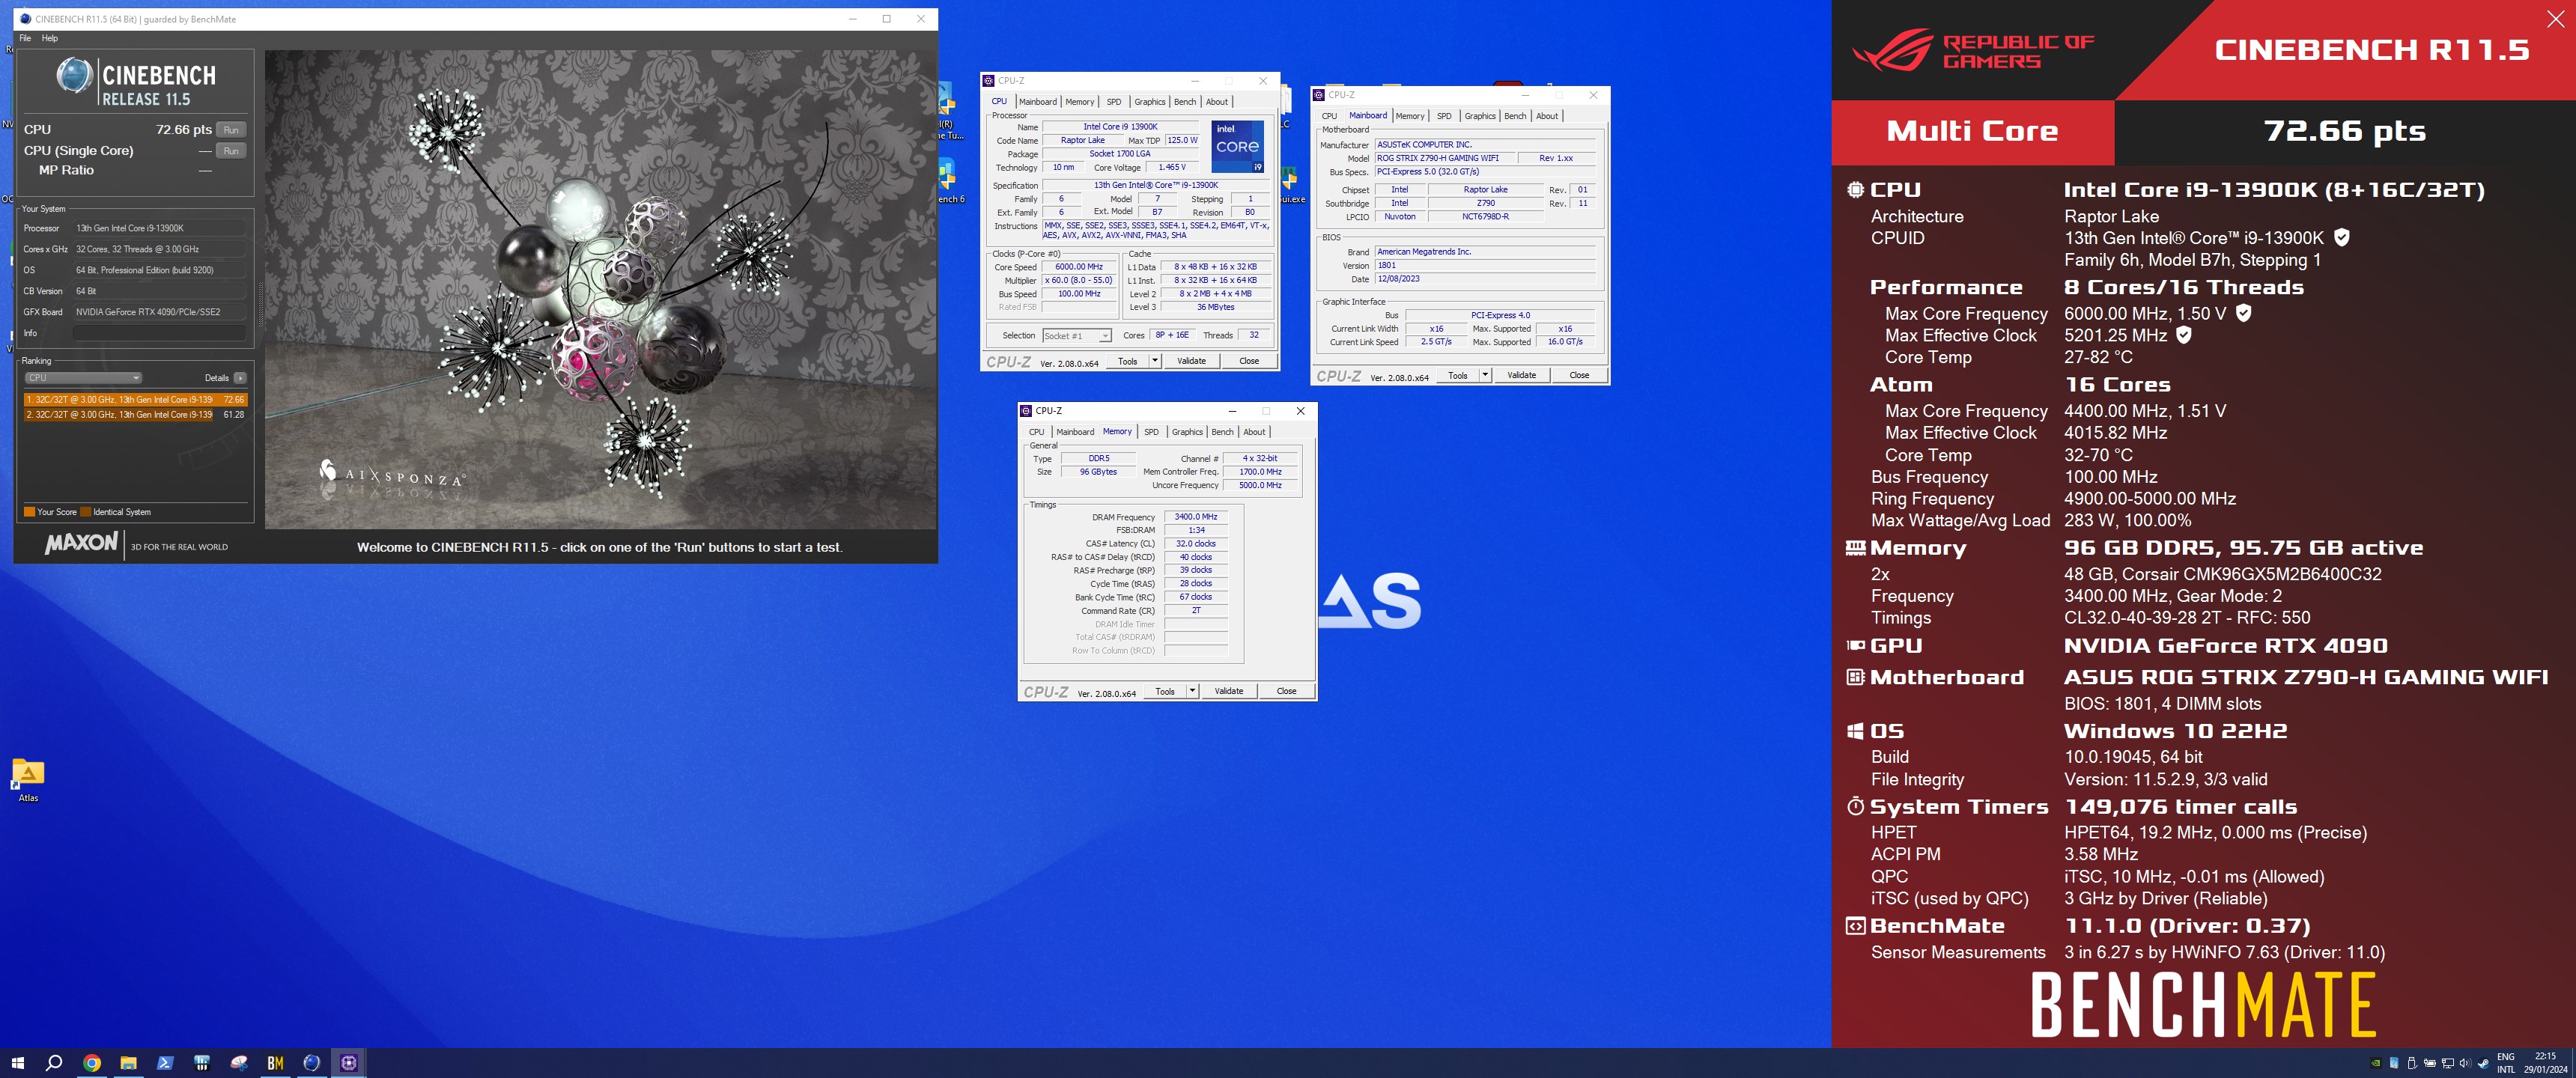Open volume speaker tray icon
The image size is (2576, 1078).
[x=2465, y=1063]
